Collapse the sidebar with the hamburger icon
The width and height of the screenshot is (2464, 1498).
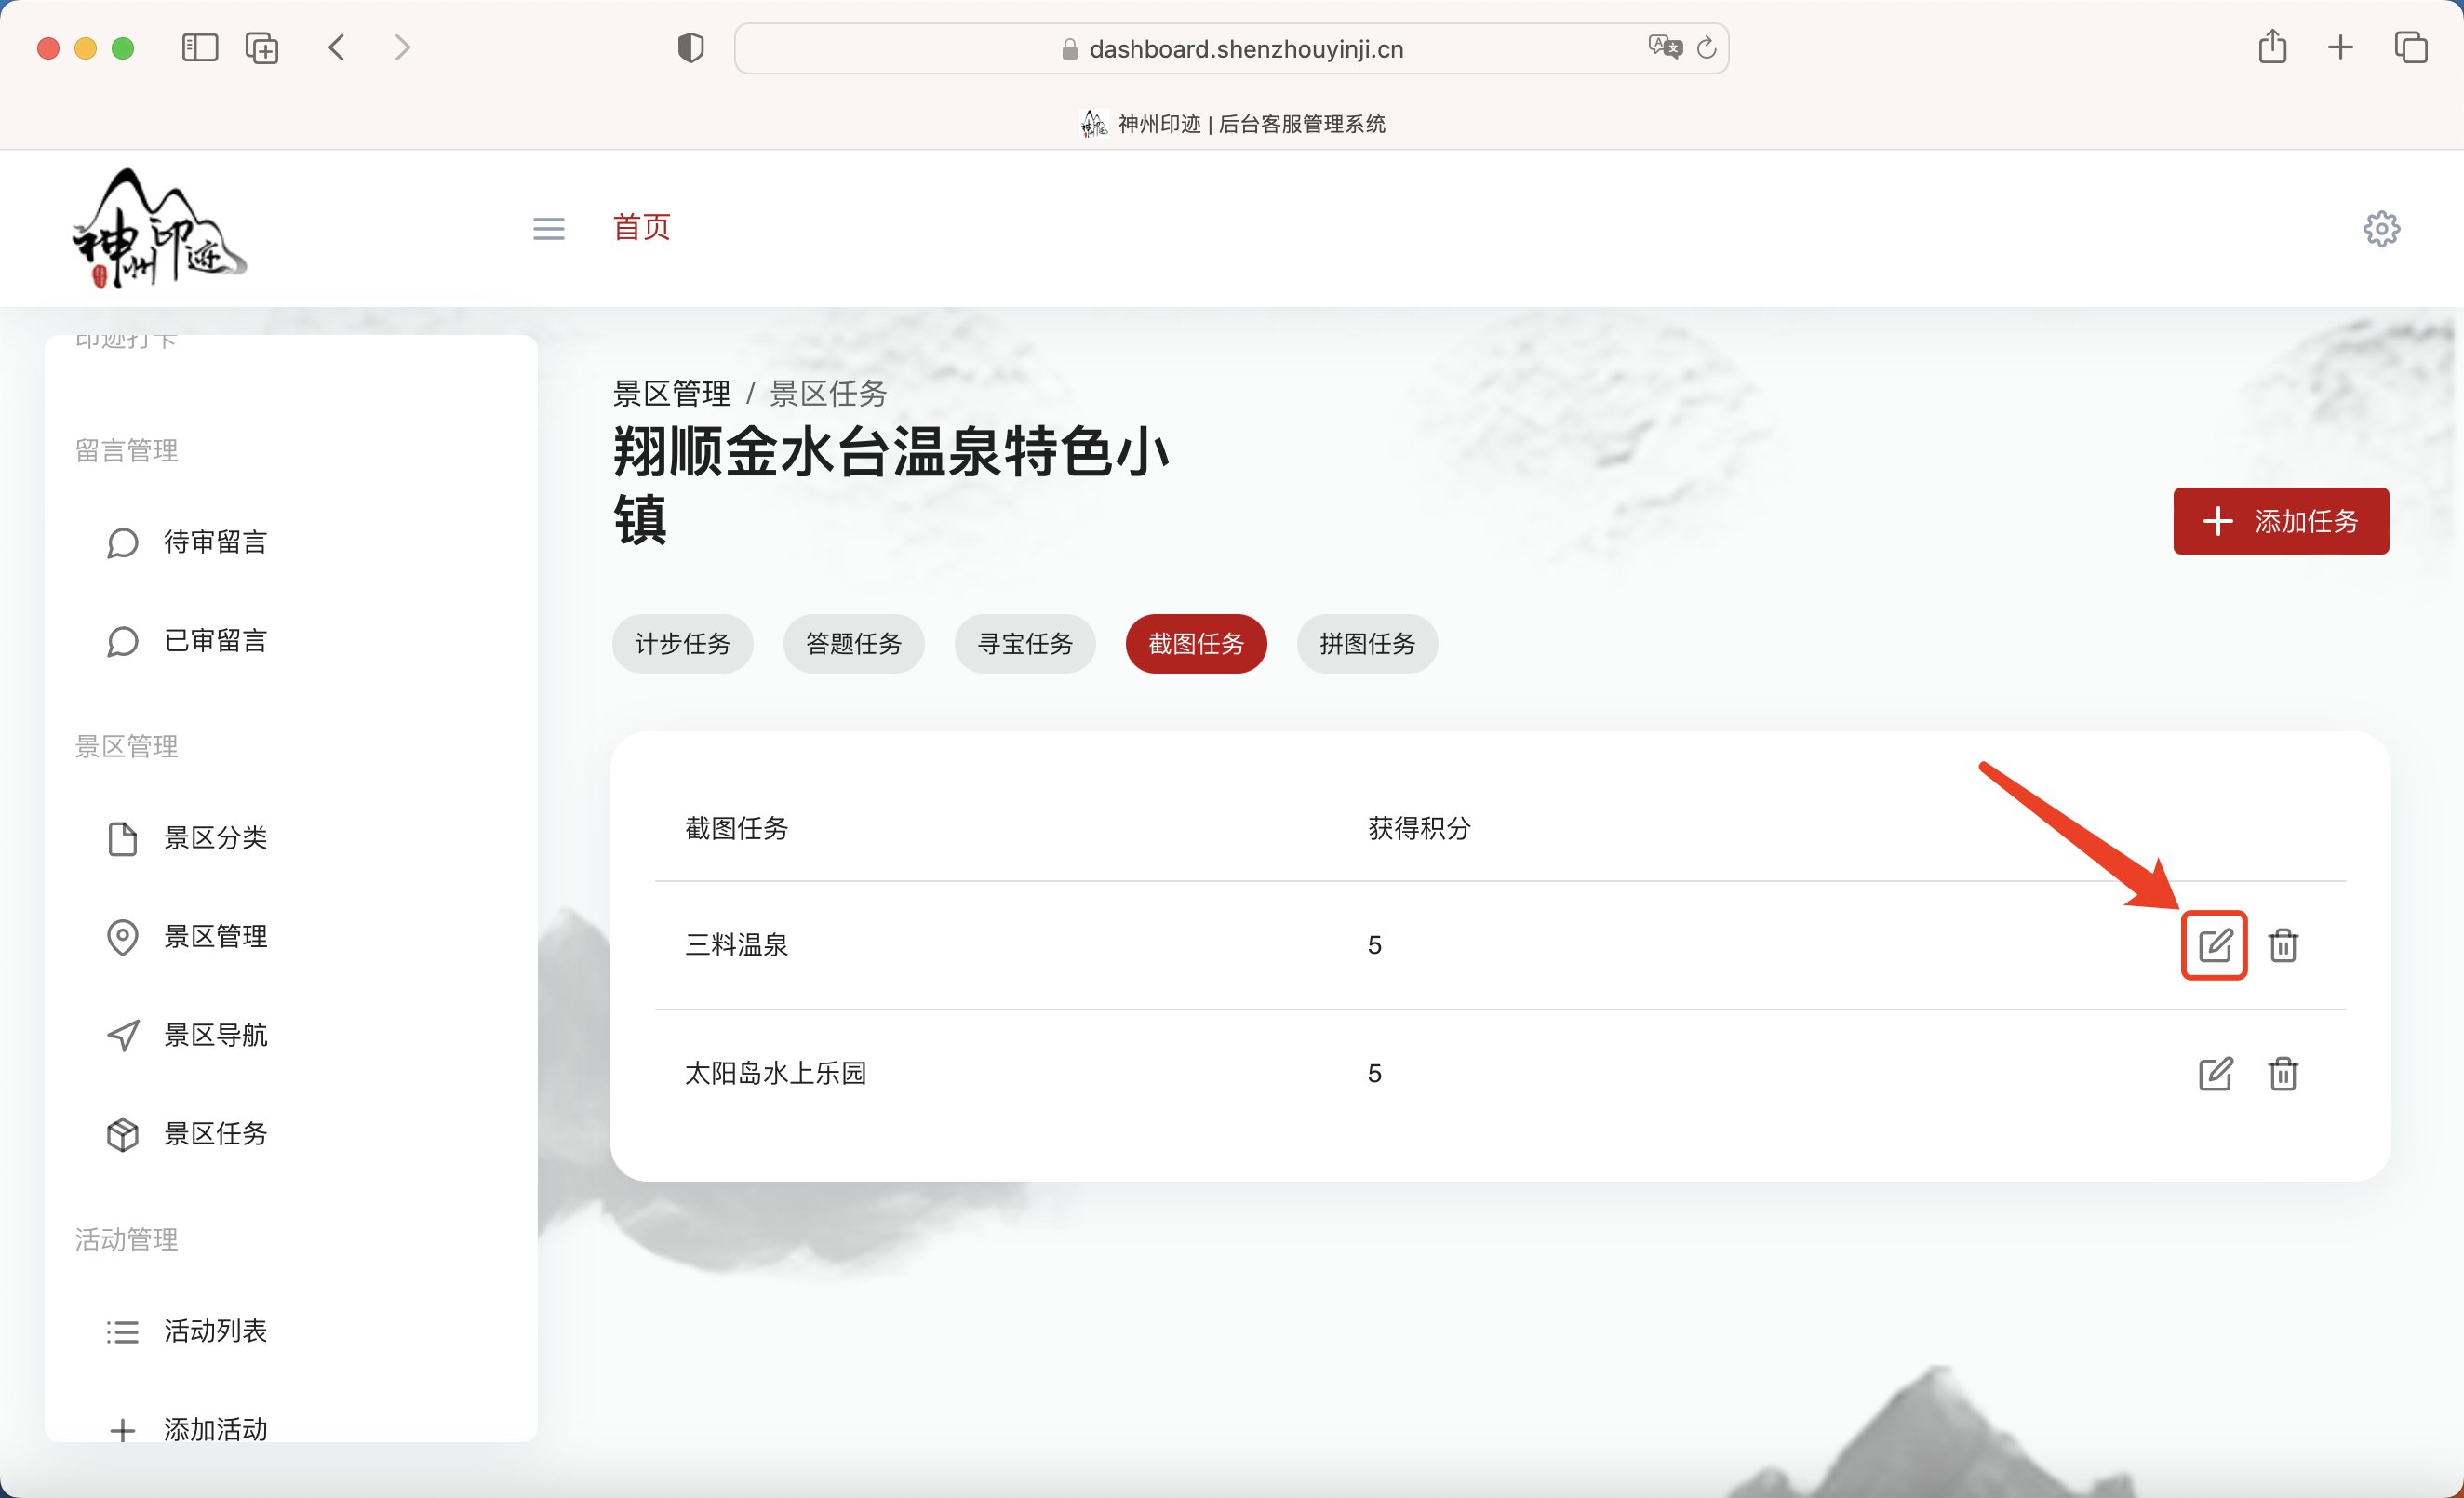click(548, 228)
